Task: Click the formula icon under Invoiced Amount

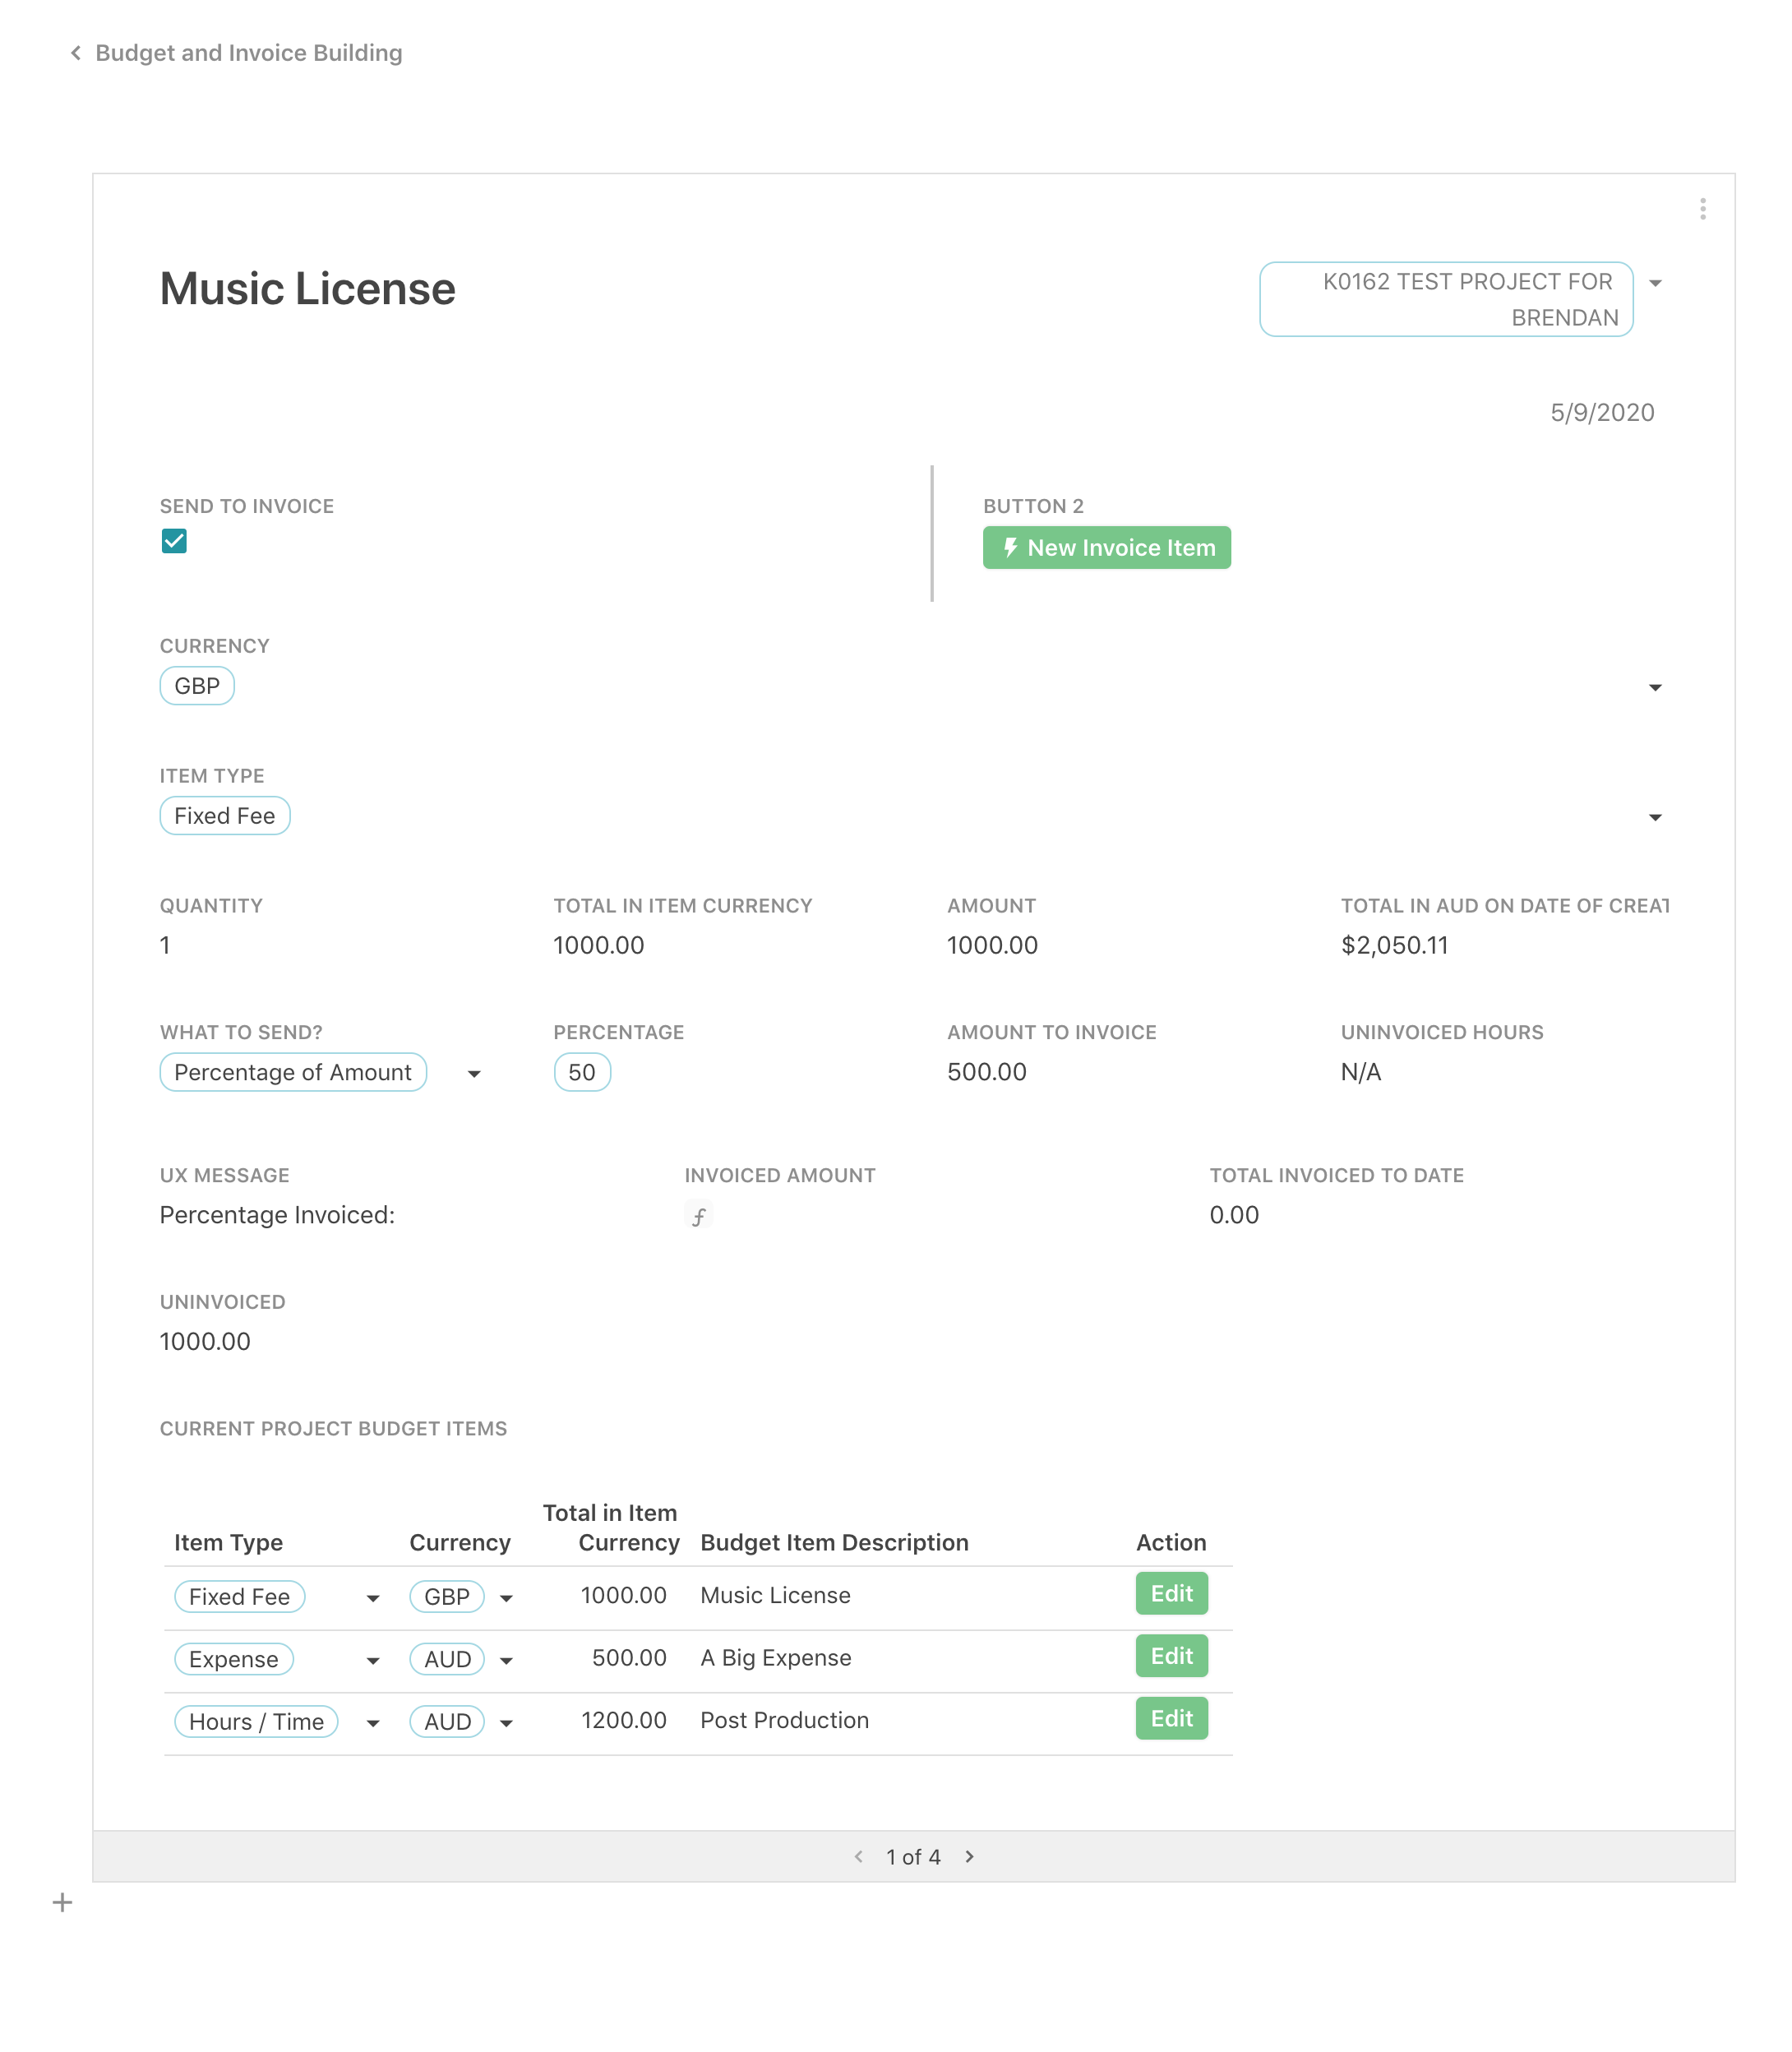Action: point(698,1216)
